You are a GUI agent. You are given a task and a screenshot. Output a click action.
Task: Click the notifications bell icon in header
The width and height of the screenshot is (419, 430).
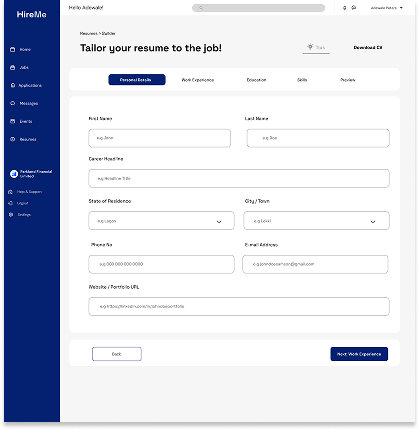click(345, 8)
